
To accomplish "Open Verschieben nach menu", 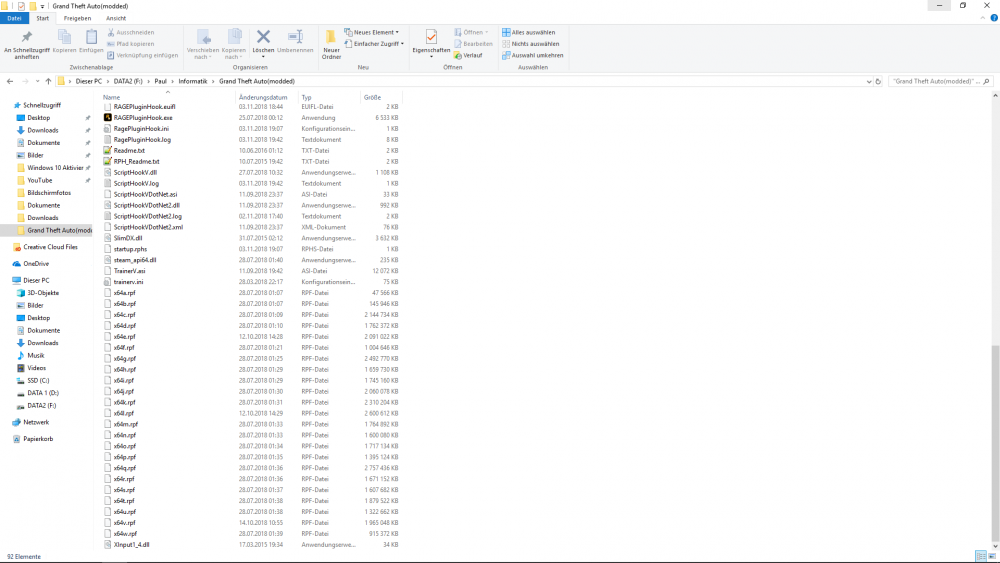I will click(203, 44).
